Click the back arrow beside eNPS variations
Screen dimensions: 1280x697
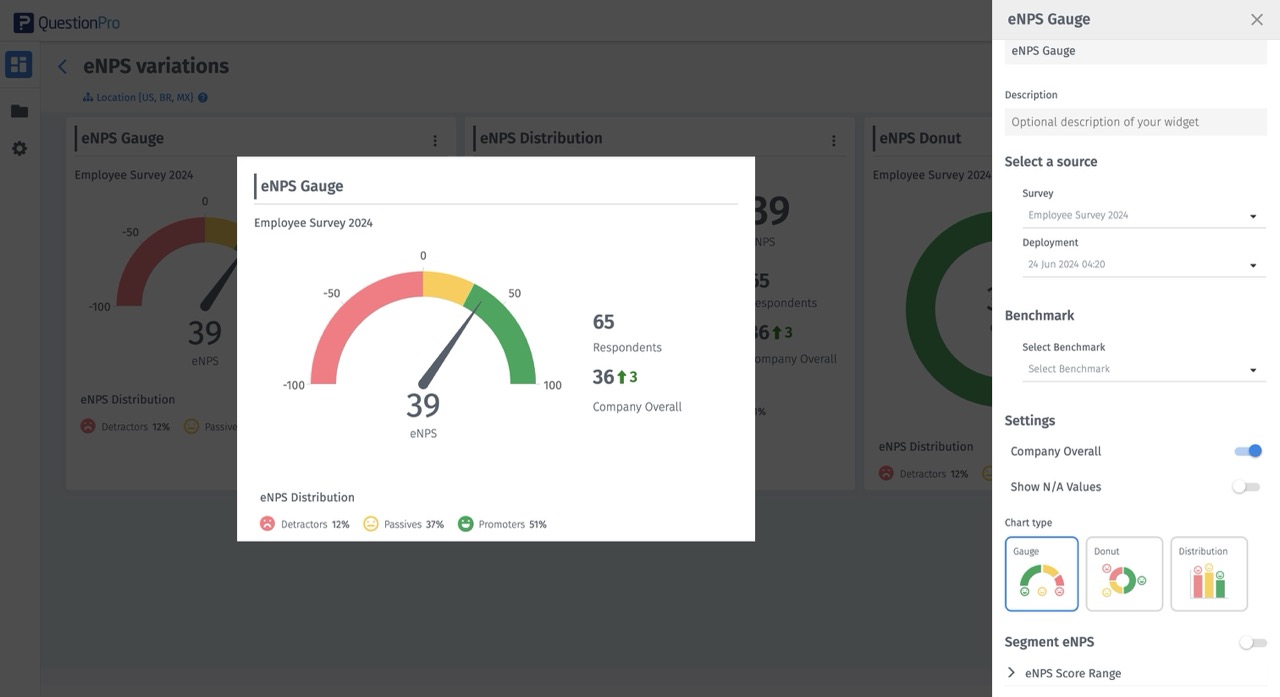point(62,67)
